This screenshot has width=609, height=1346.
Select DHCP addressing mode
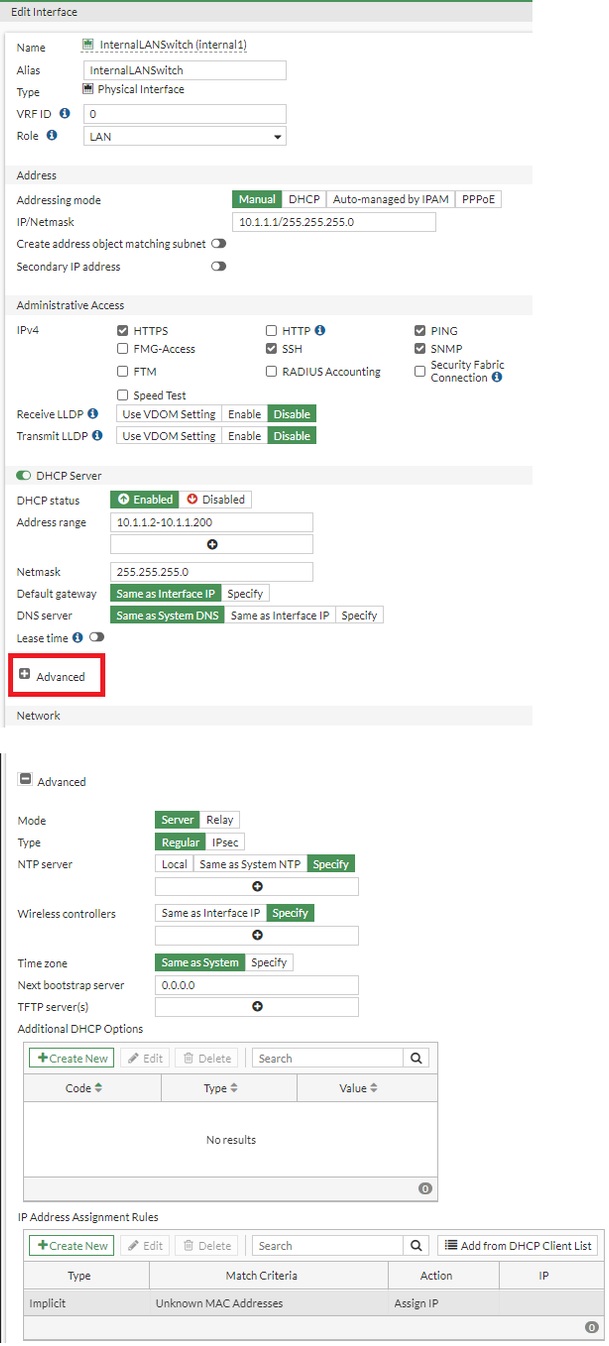coord(304,199)
